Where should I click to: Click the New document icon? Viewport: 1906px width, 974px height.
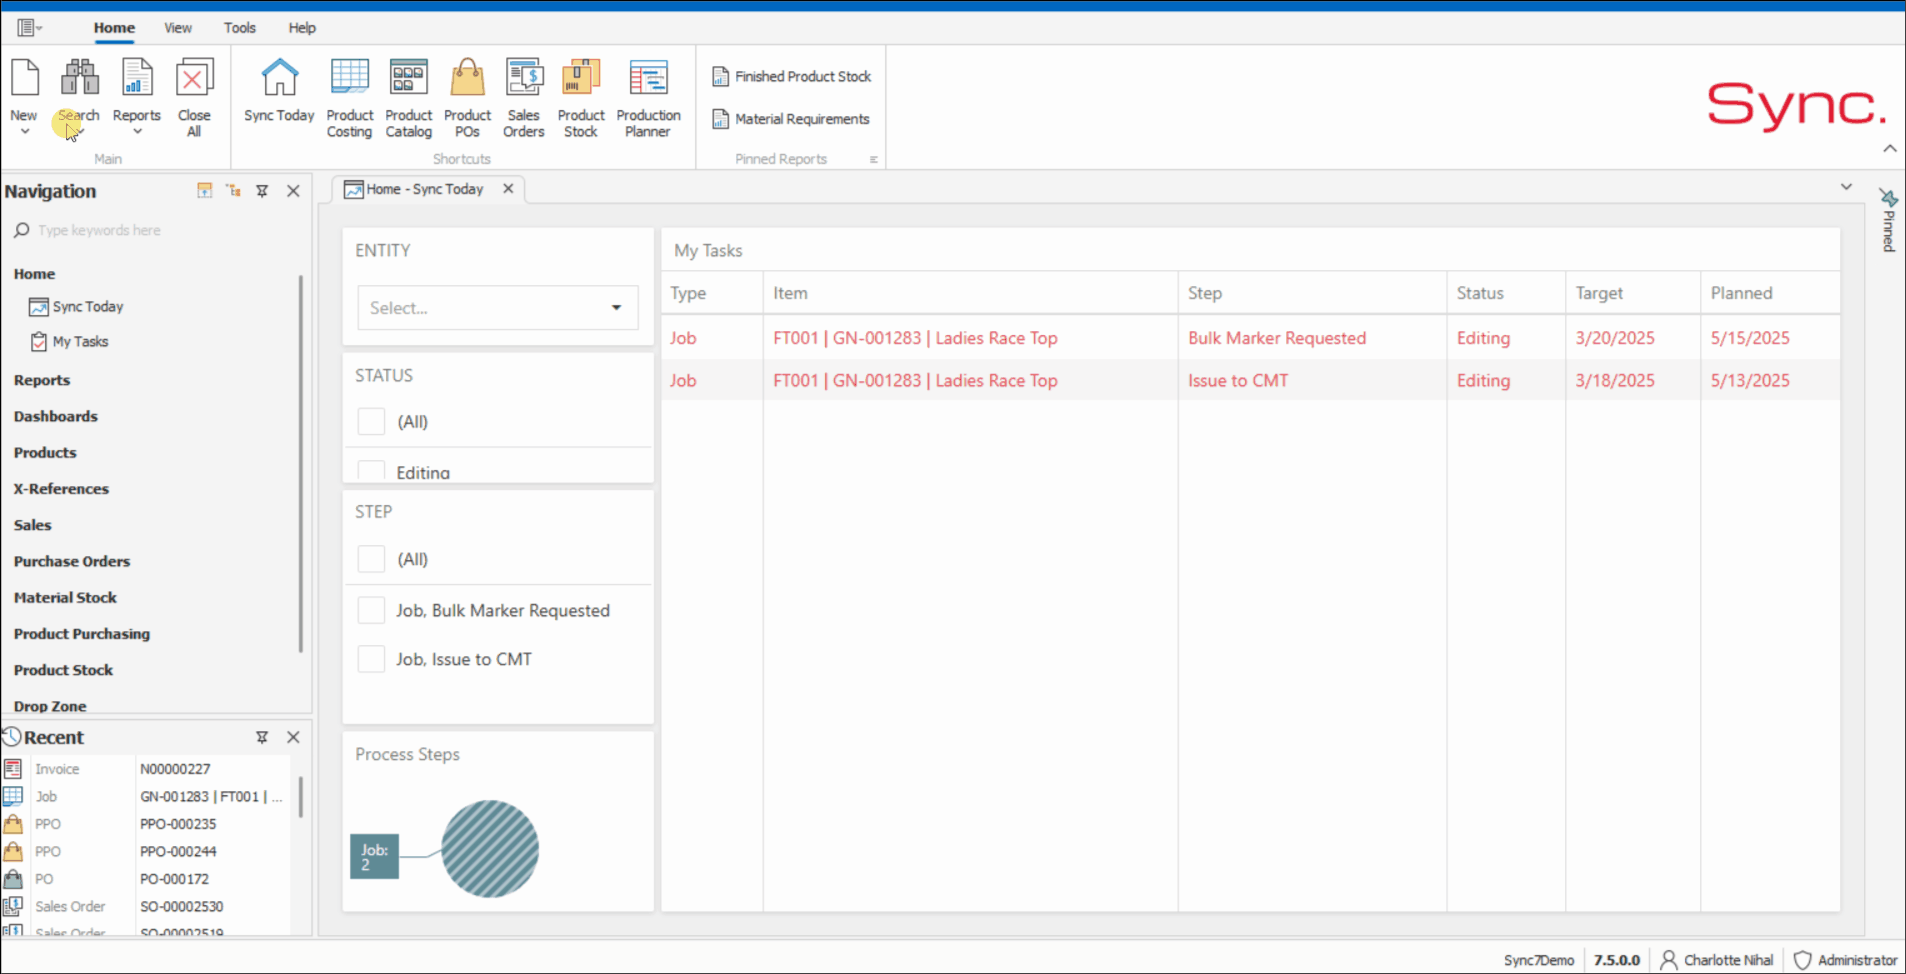(24, 78)
